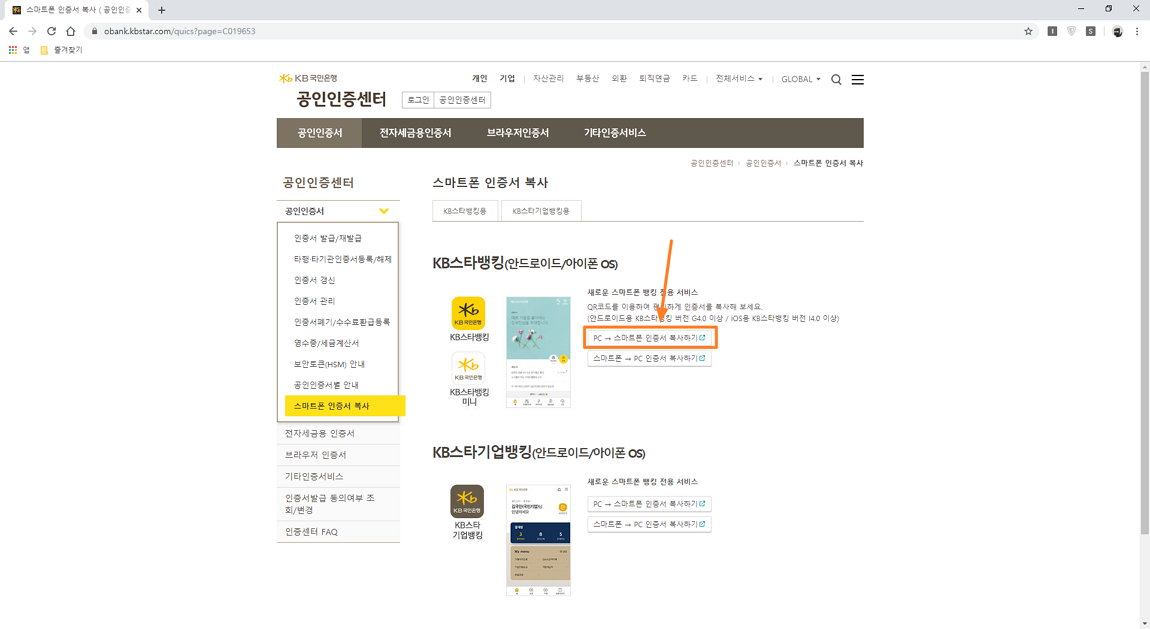Click the site search magnifier icon
Screen dimensions: 1150x629
point(836,80)
